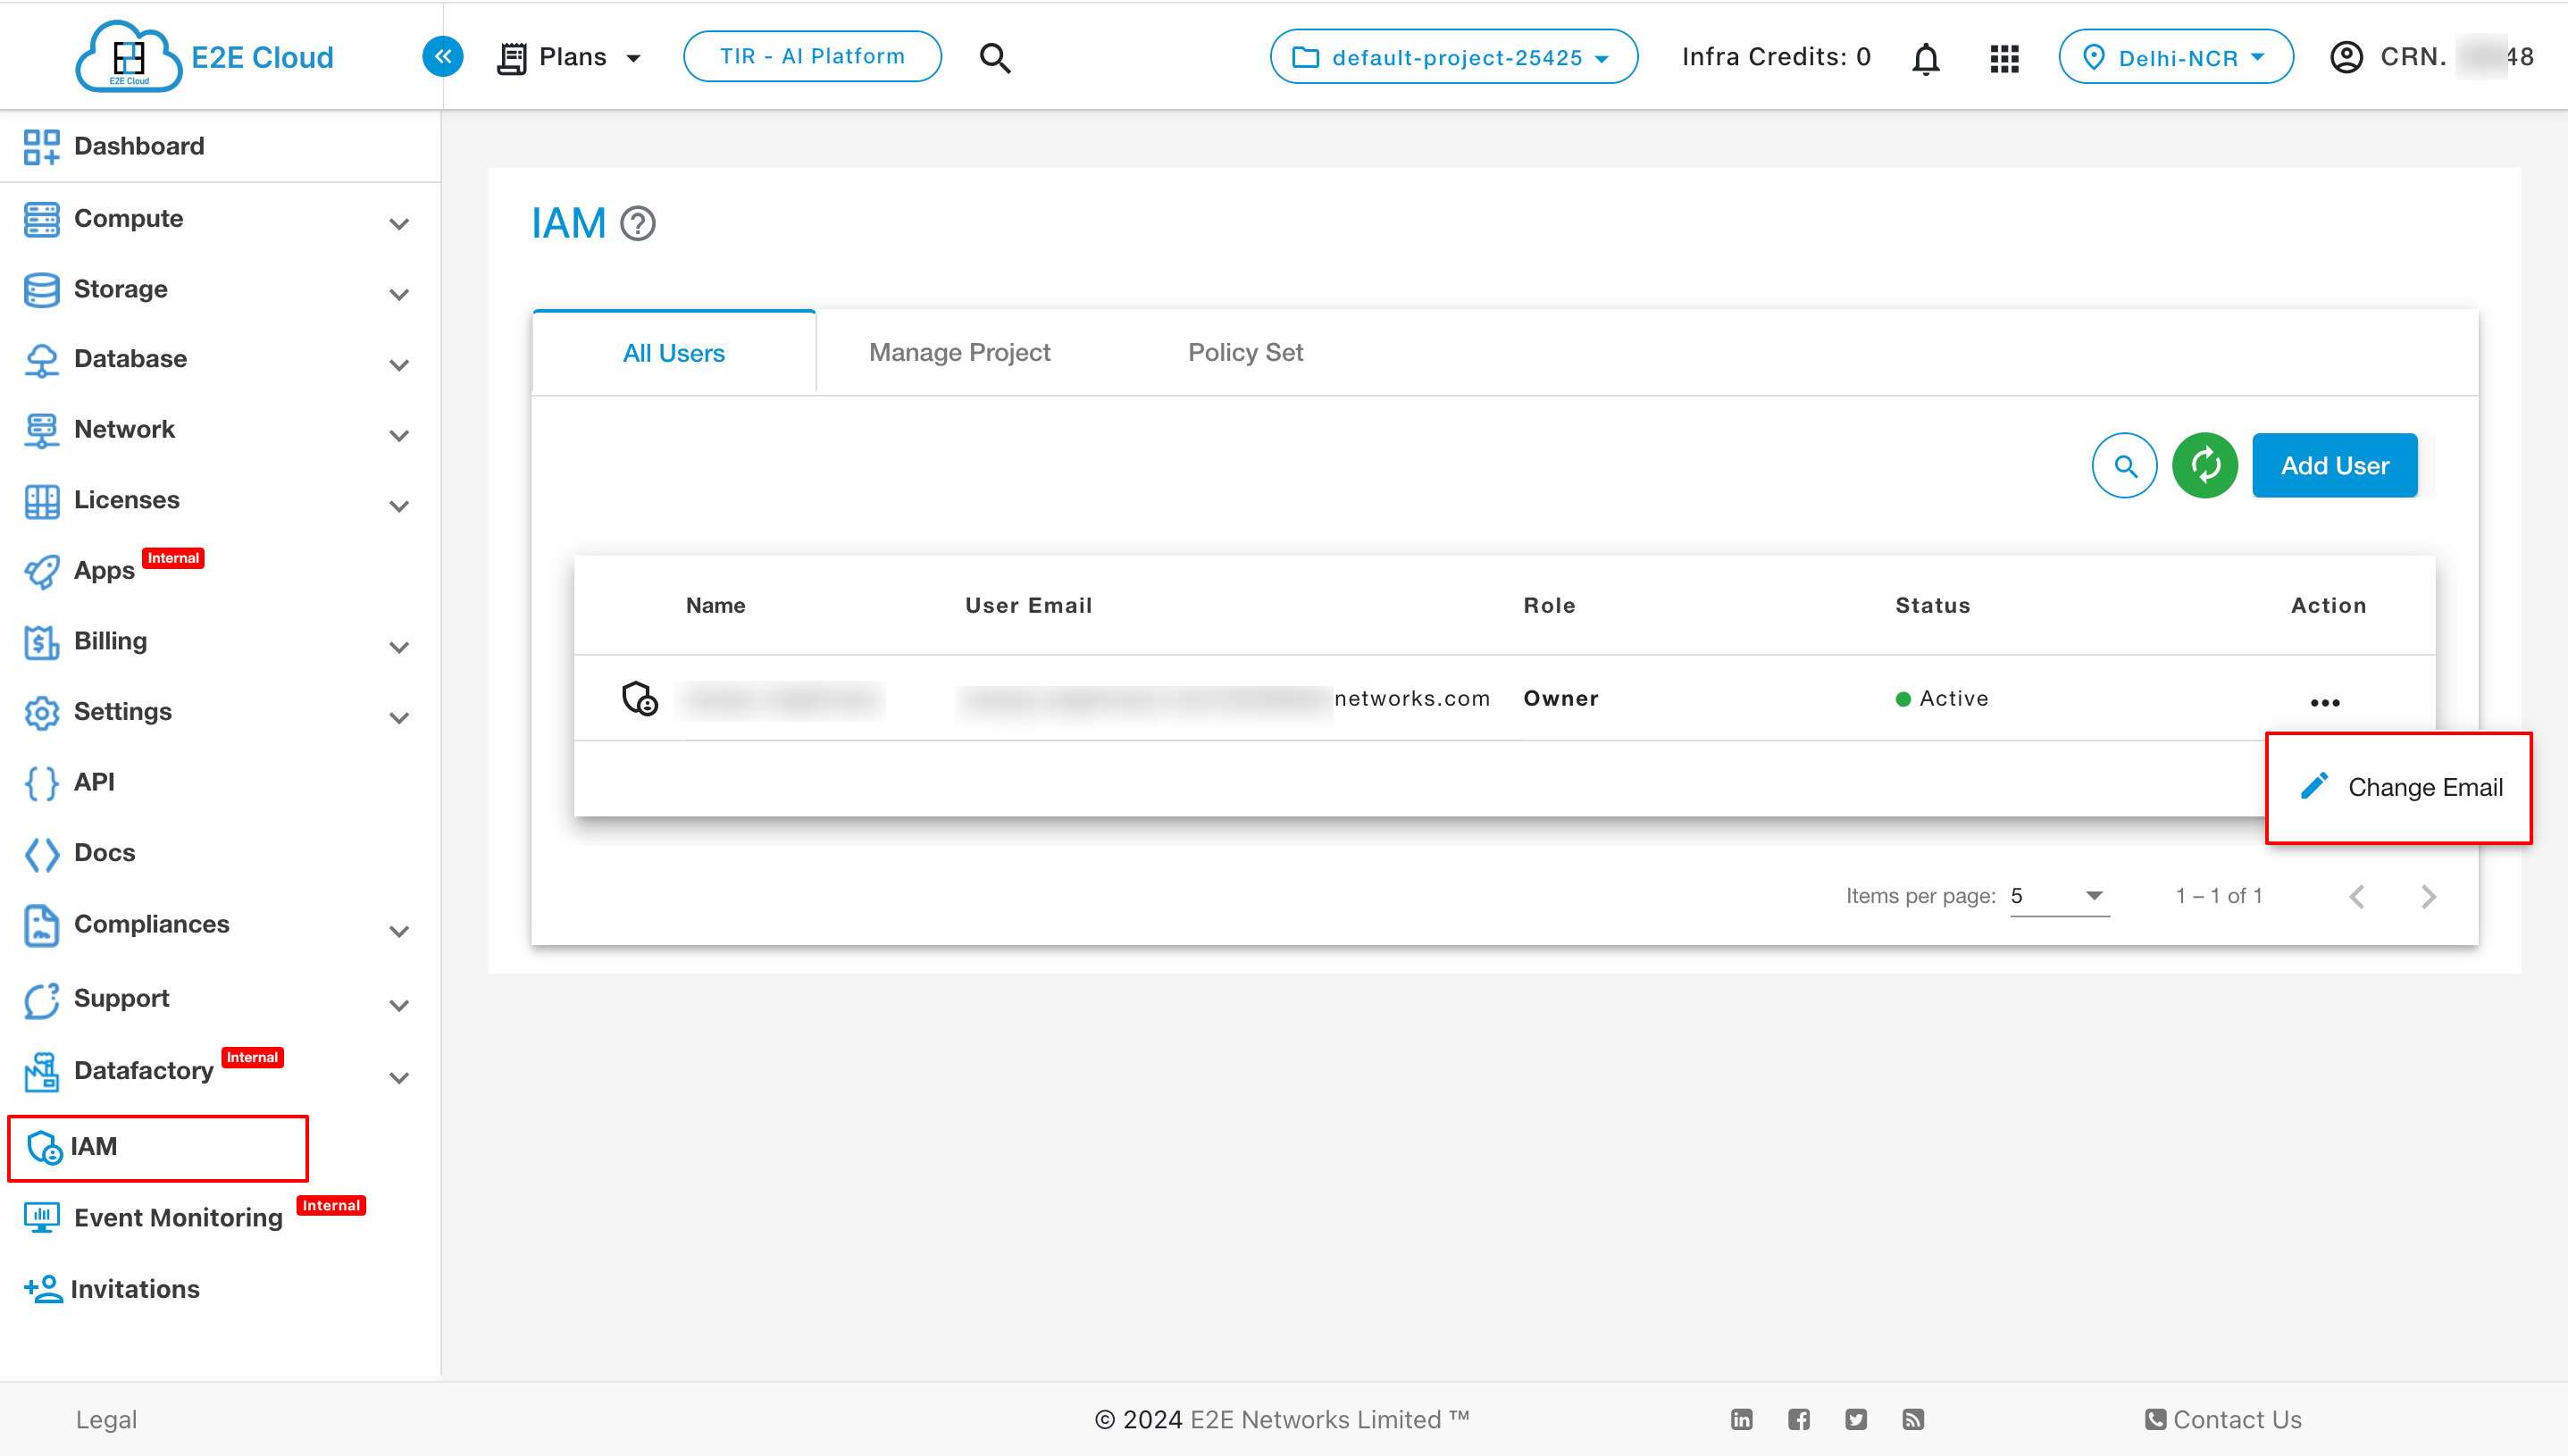Open Delhi-NCR region selector

click(x=2176, y=57)
